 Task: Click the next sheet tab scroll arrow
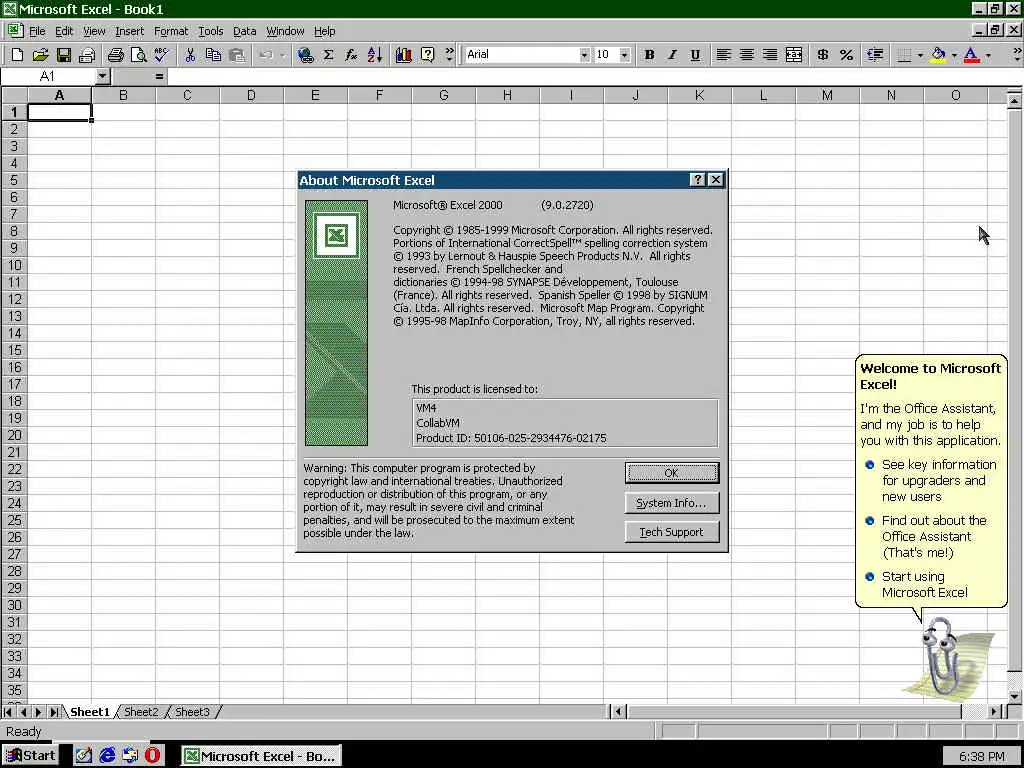39,712
